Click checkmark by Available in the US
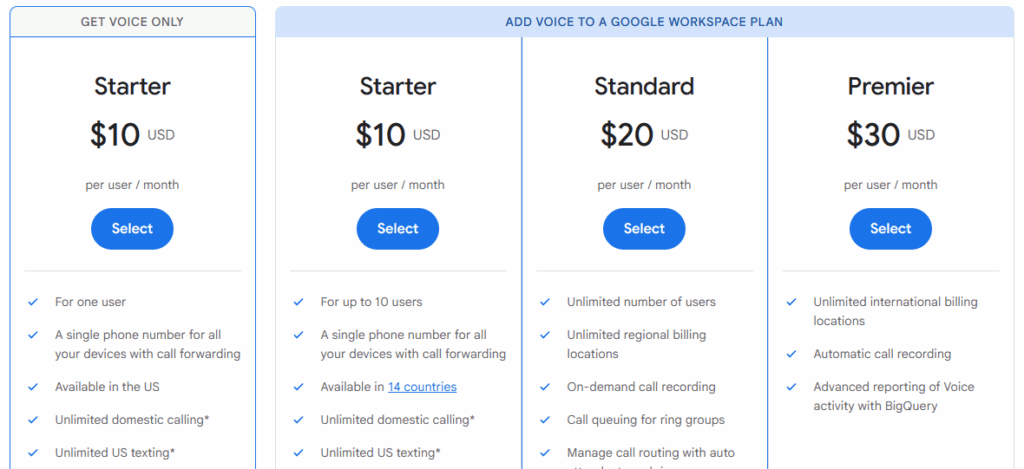Screen dimensions: 1024x469 pyautogui.click(x=33, y=387)
